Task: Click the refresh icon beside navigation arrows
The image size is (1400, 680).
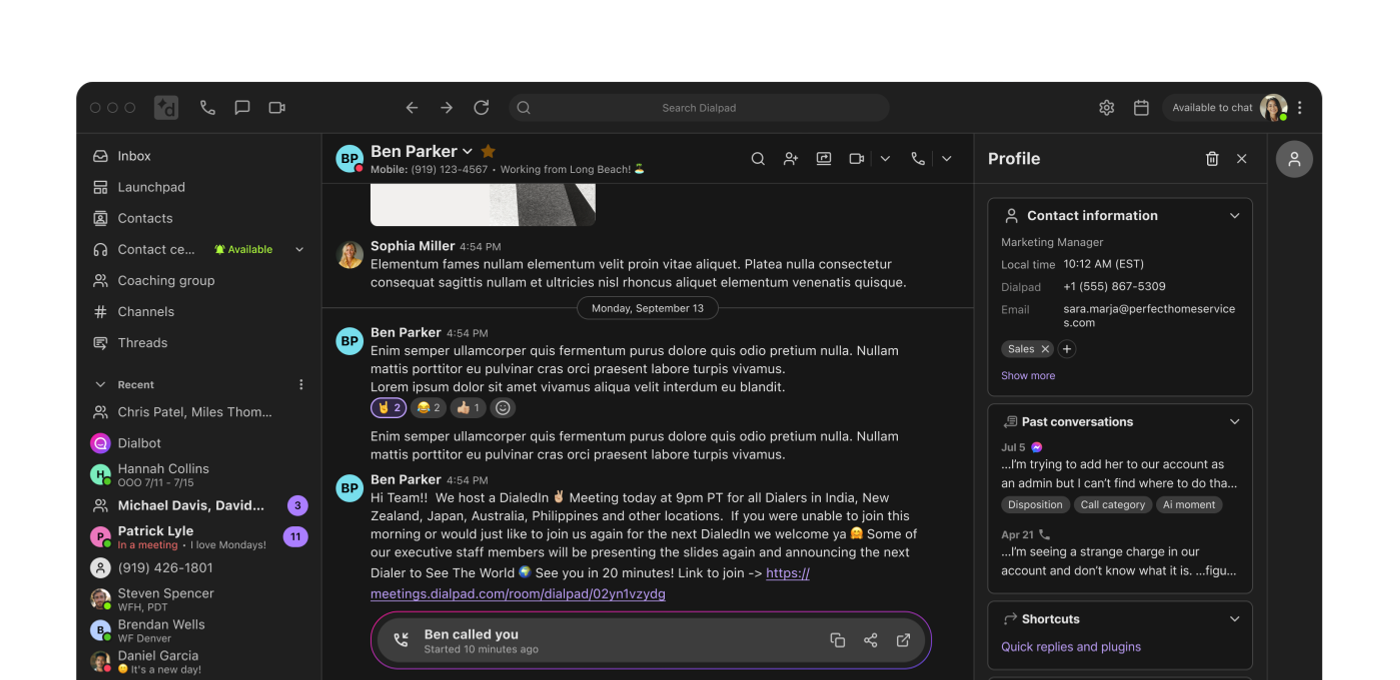Action: [x=481, y=108]
